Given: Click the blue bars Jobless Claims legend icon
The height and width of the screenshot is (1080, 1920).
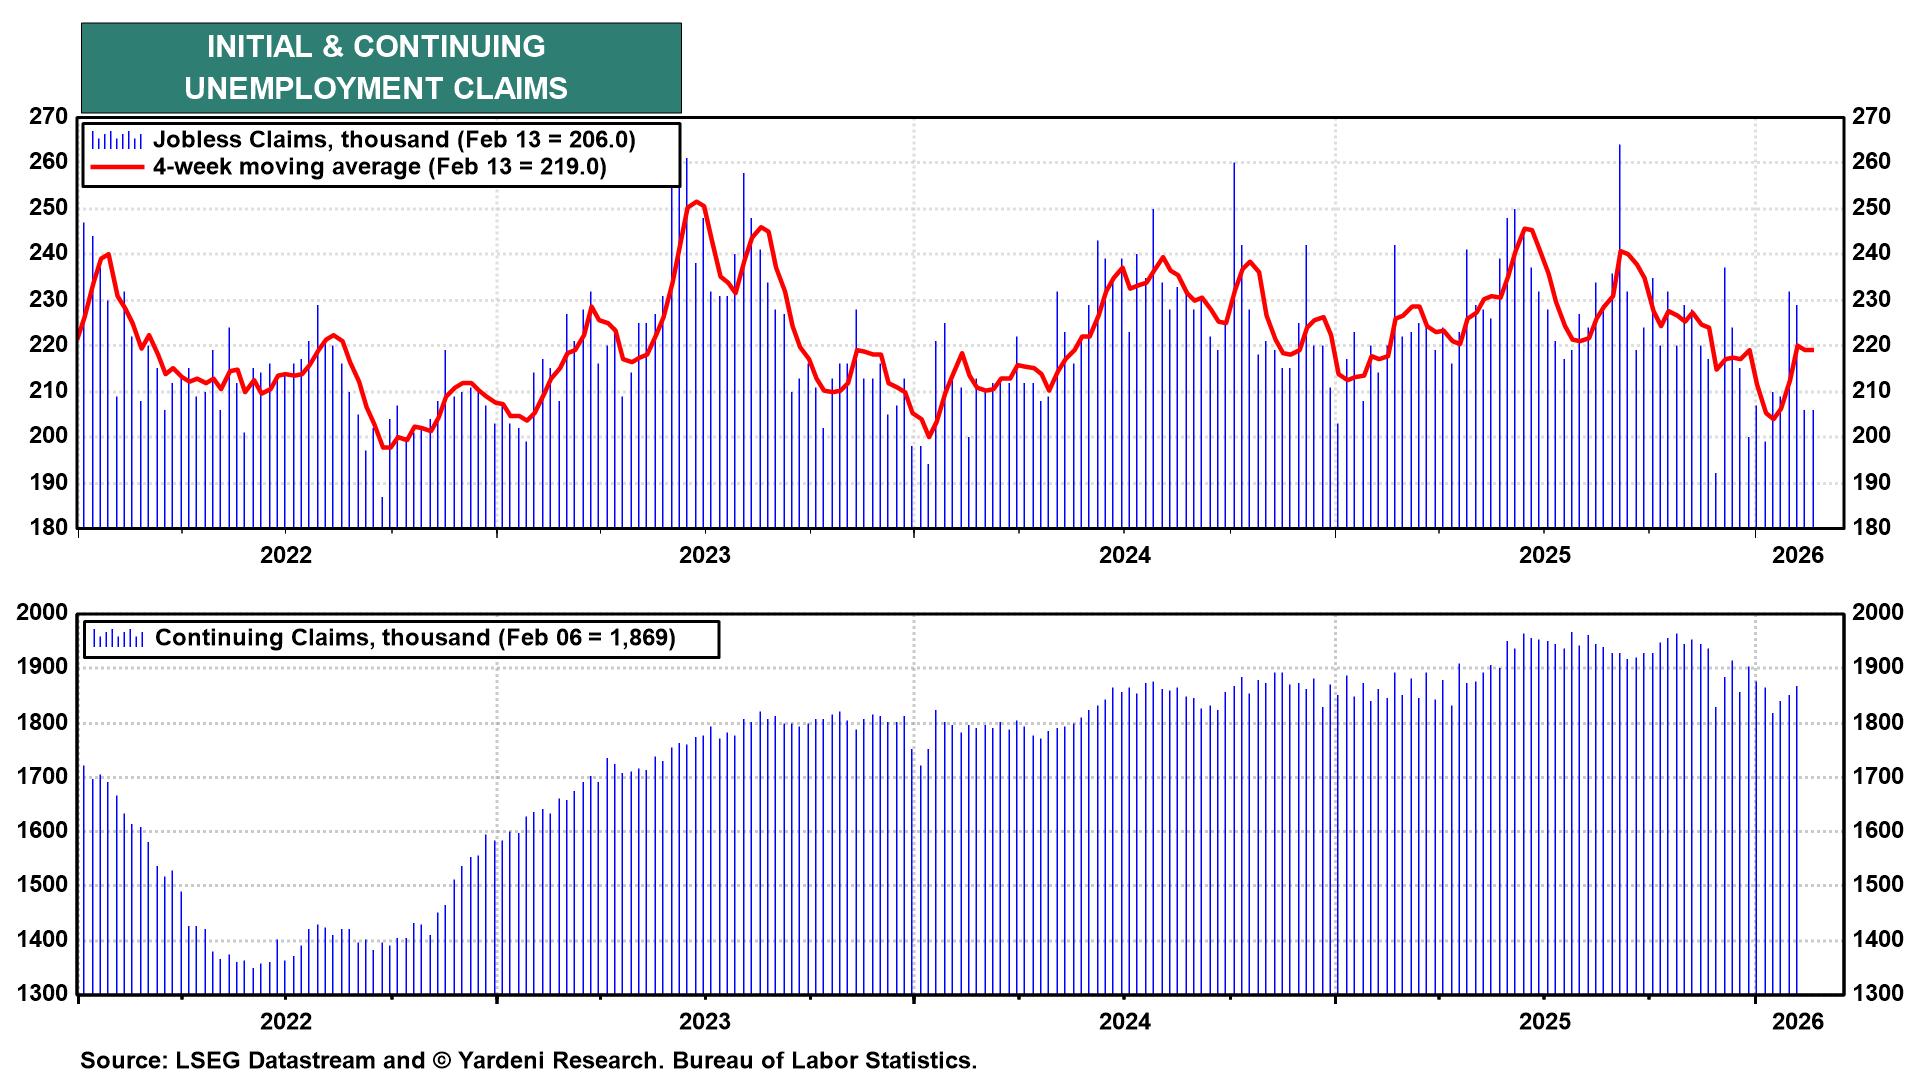Looking at the screenshot, I should click(x=117, y=140).
